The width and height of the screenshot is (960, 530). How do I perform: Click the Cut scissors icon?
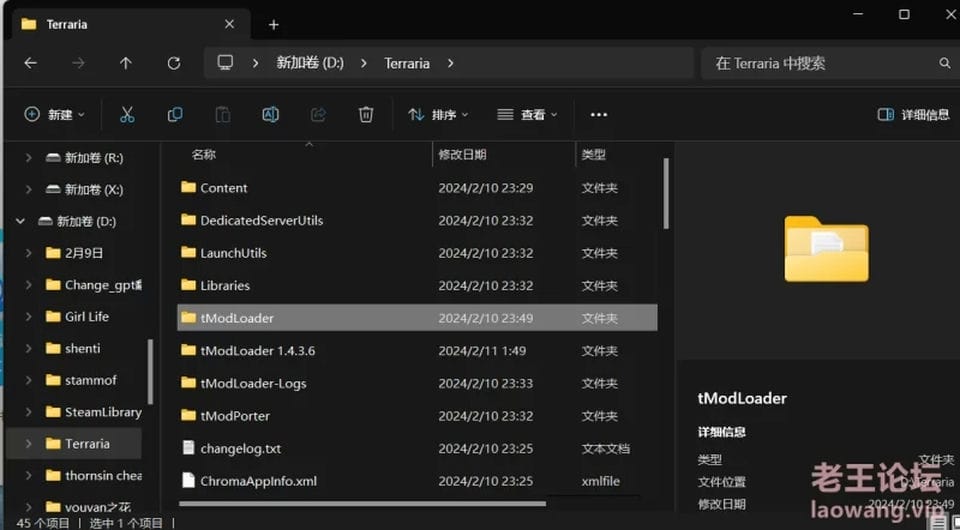[127, 114]
